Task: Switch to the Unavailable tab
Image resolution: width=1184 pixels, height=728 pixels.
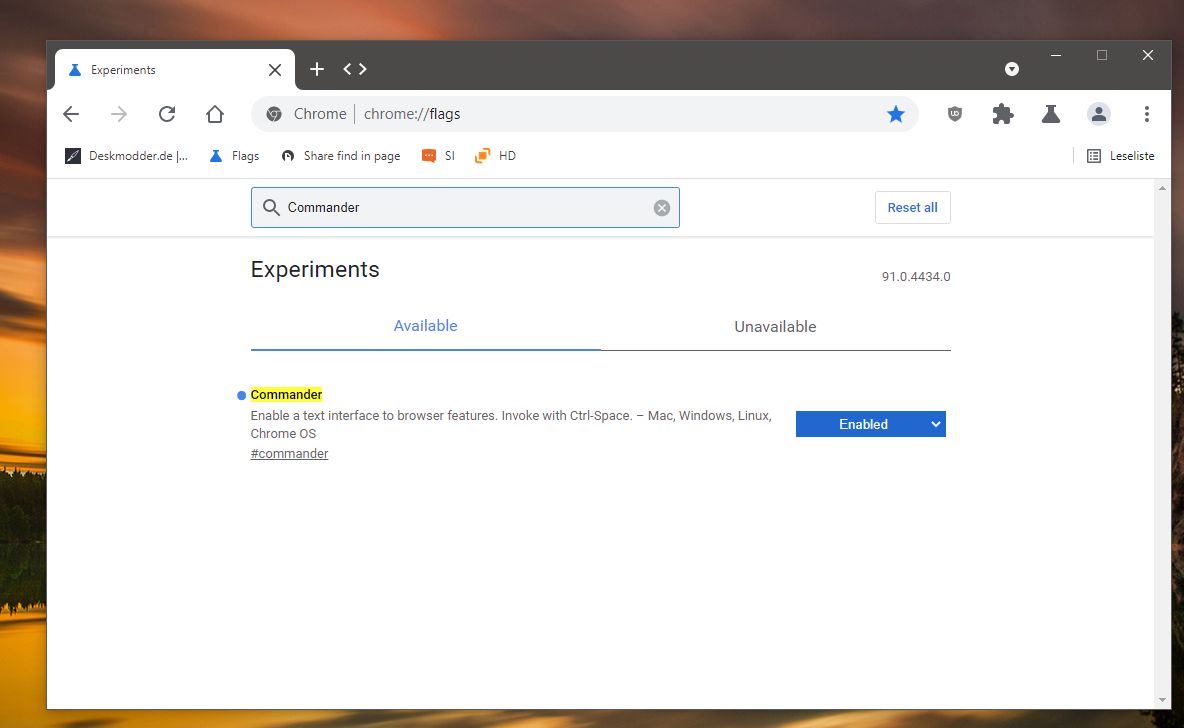Action: (775, 326)
